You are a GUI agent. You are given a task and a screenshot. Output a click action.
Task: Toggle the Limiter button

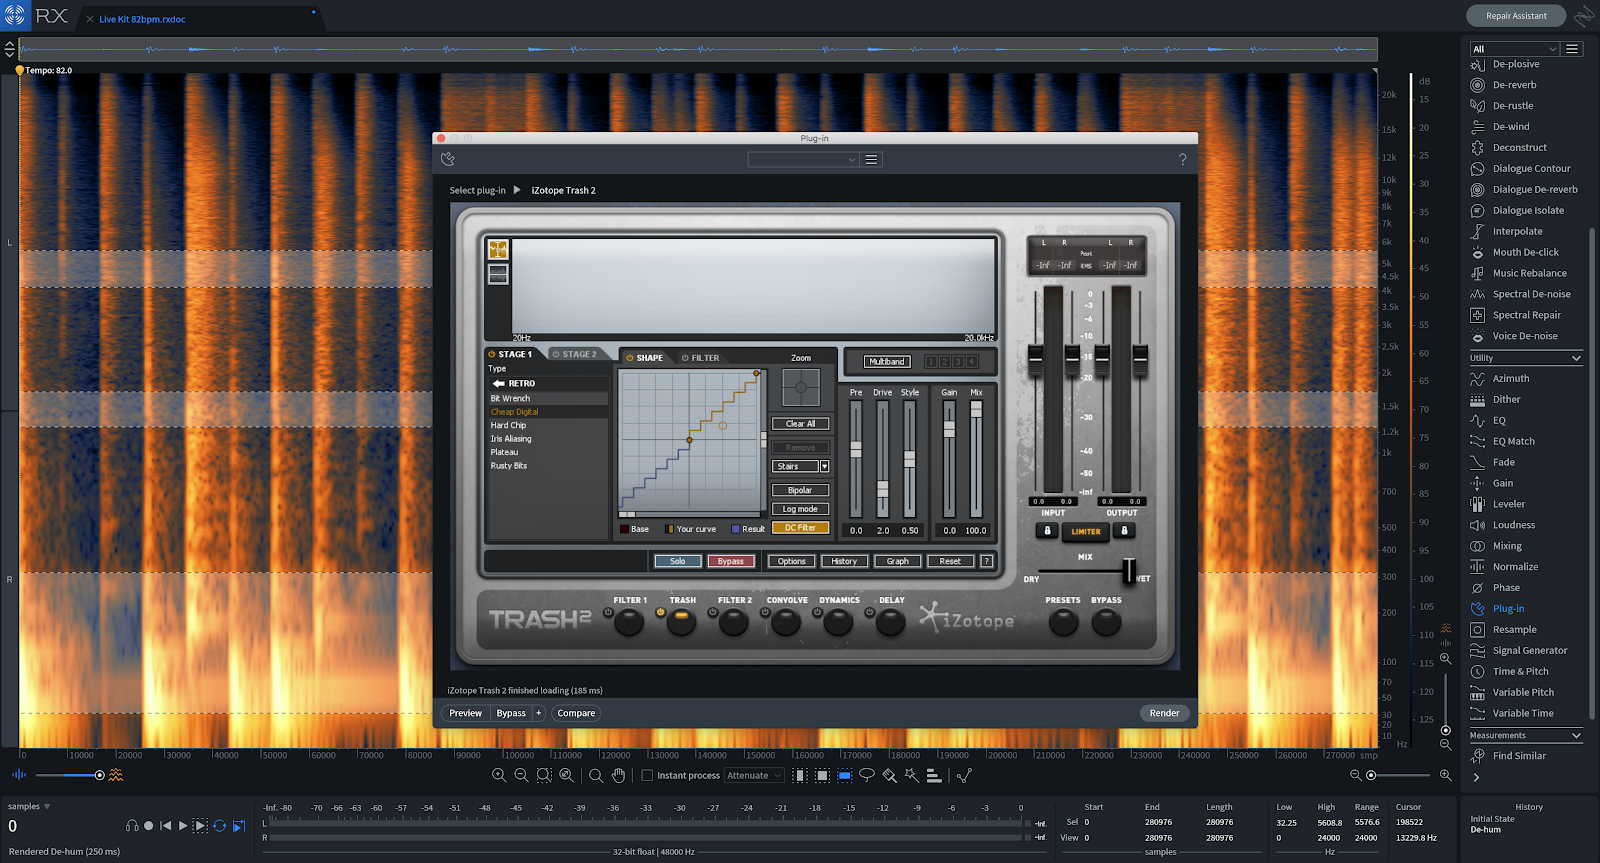[x=1086, y=531]
